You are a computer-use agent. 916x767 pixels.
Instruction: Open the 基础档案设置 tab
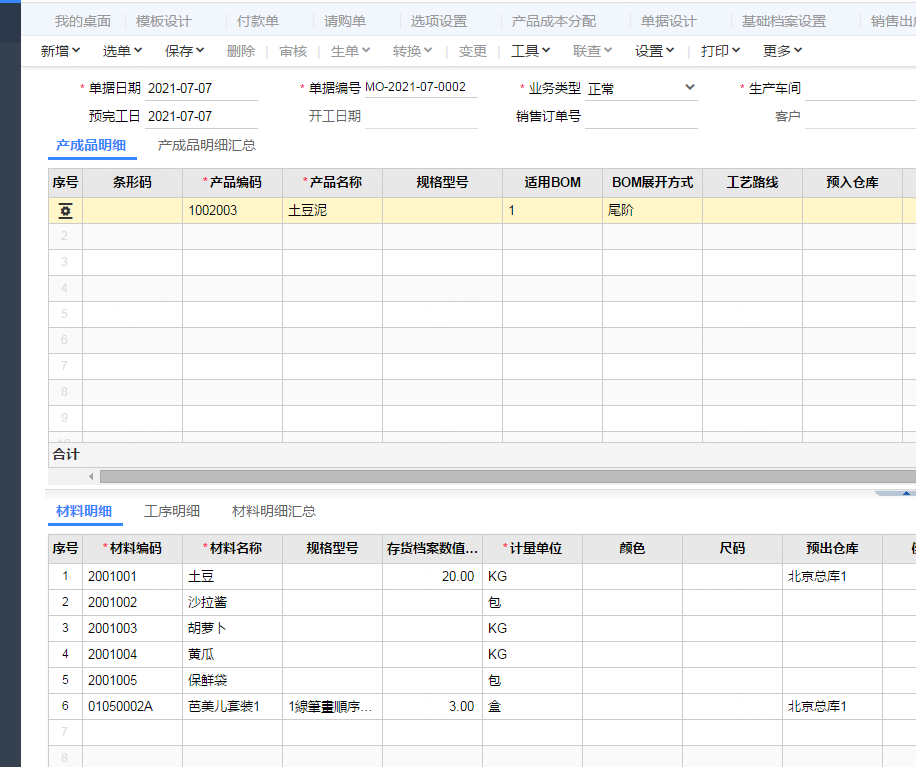[783, 21]
